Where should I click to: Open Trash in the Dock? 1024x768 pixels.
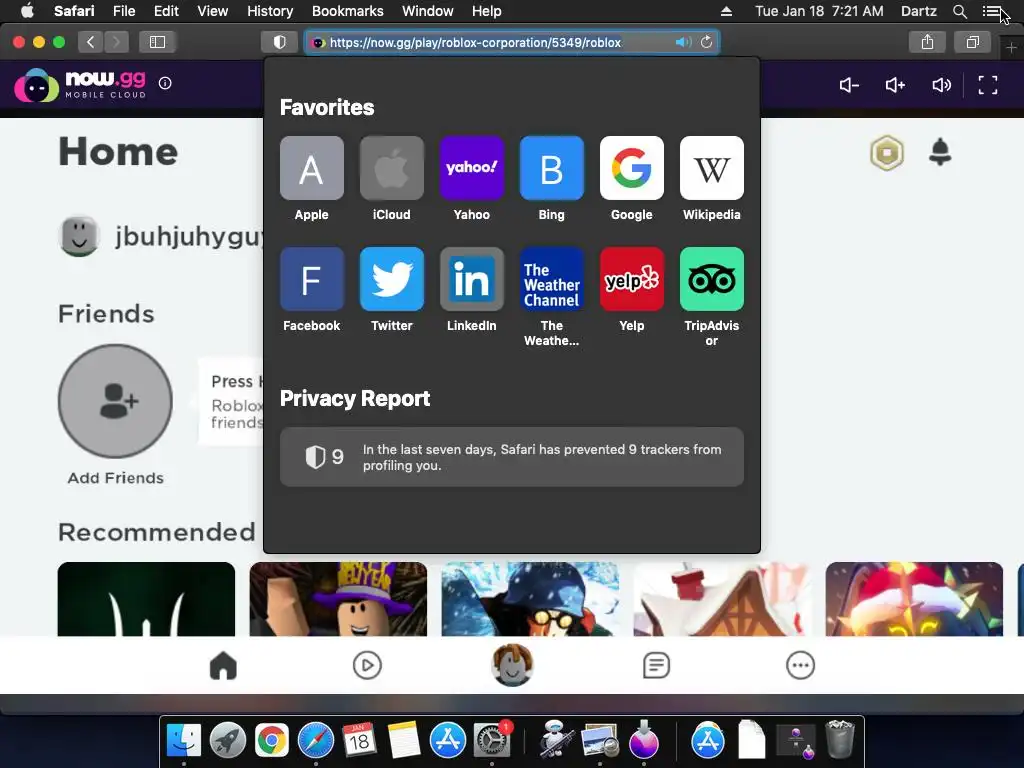[840, 739]
